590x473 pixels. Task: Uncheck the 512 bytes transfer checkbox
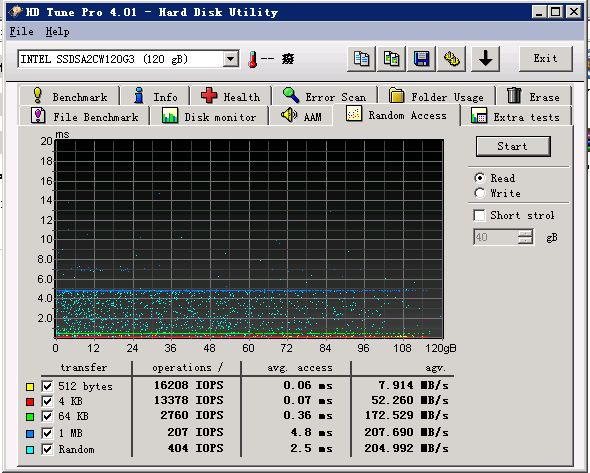tap(47, 386)
